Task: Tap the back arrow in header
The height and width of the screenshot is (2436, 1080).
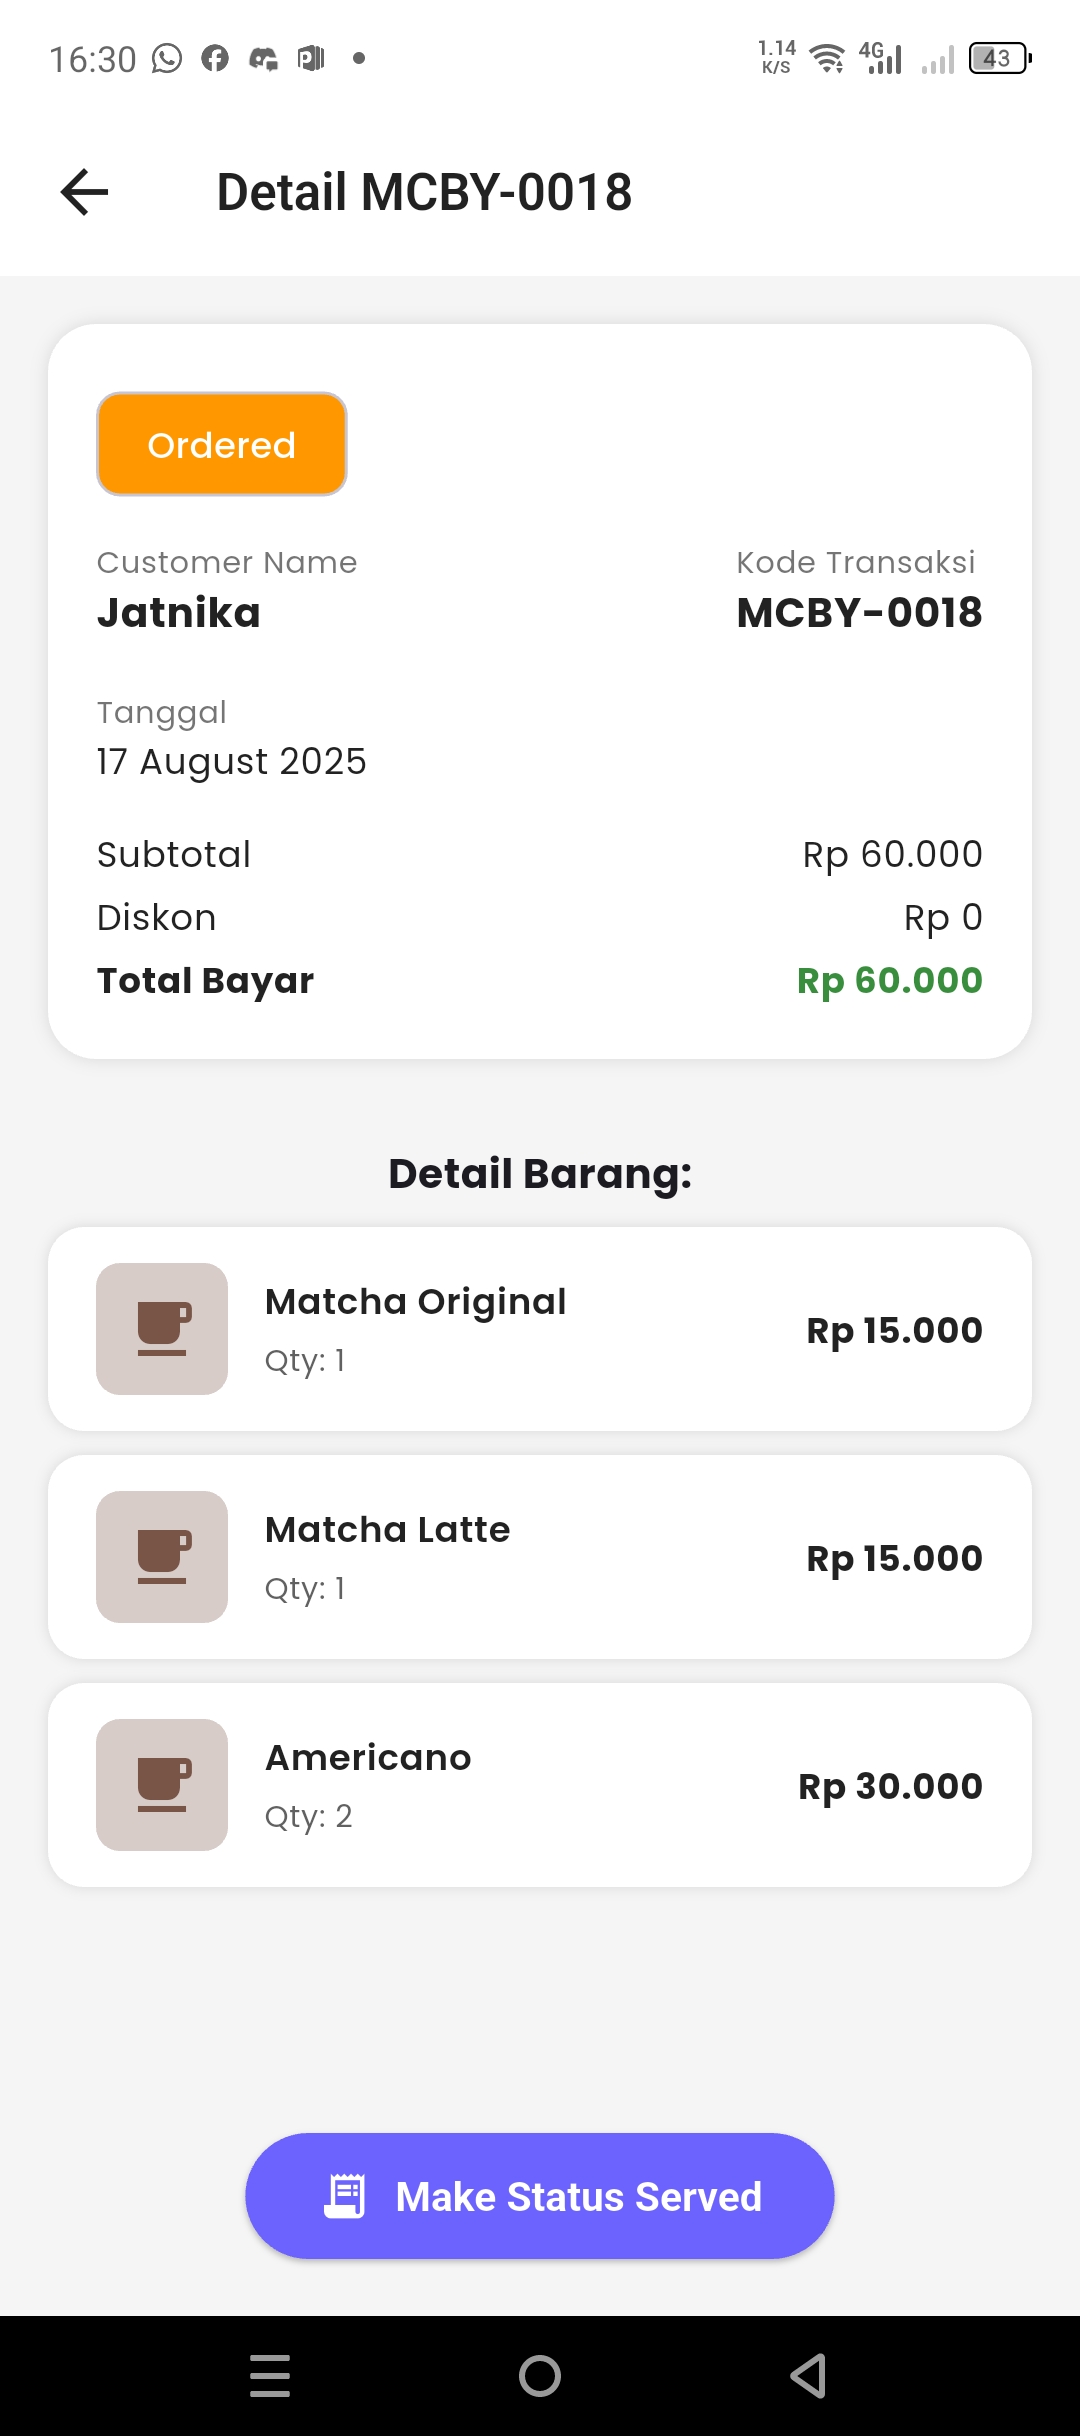Action: 85,192
